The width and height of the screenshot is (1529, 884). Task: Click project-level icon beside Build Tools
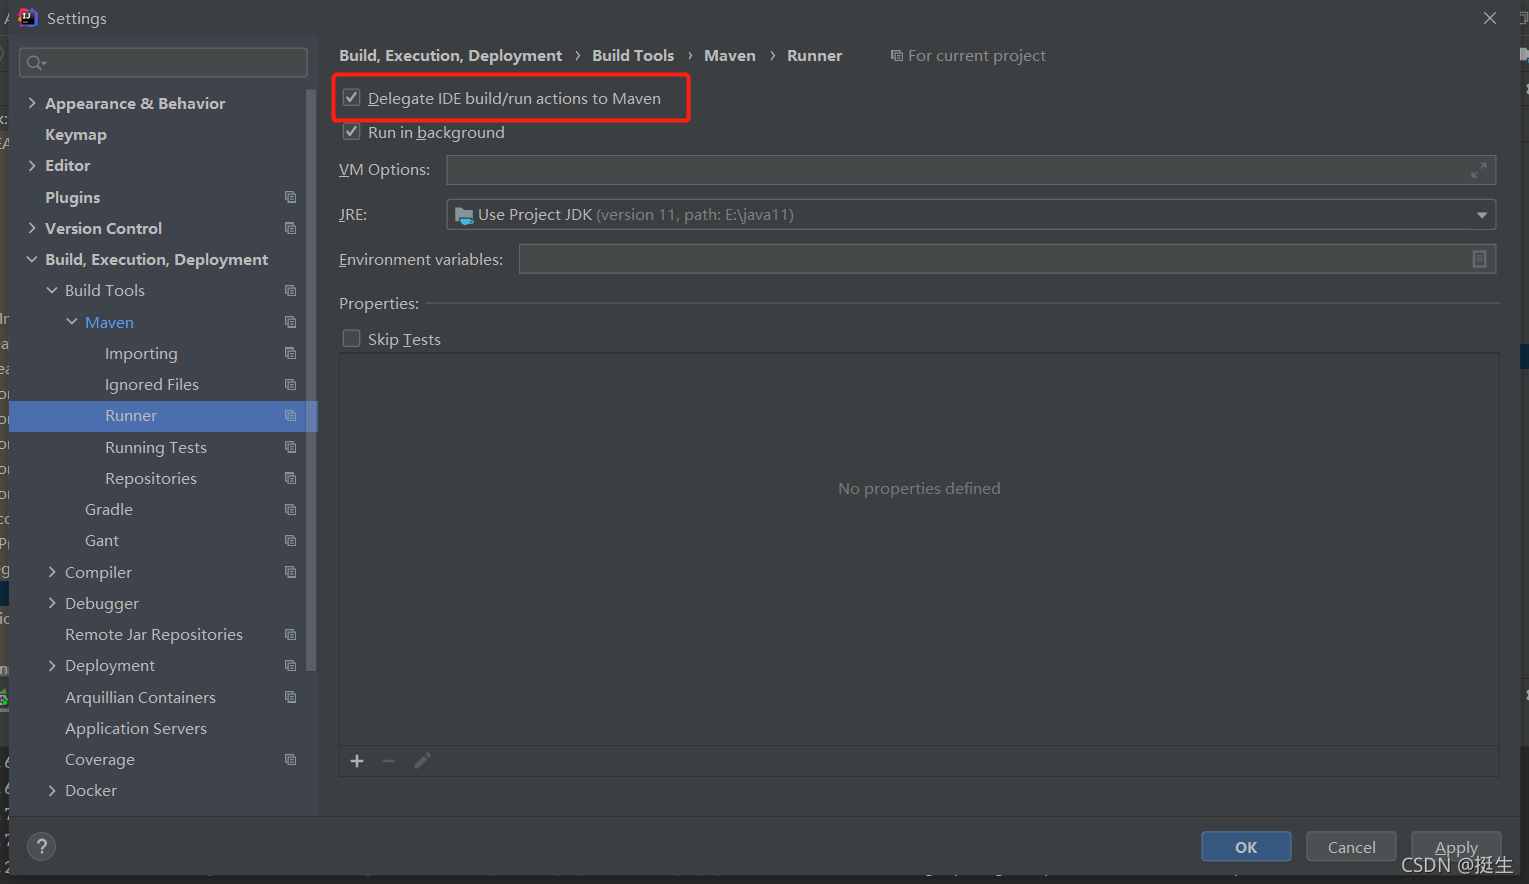[x=290, y=290]
